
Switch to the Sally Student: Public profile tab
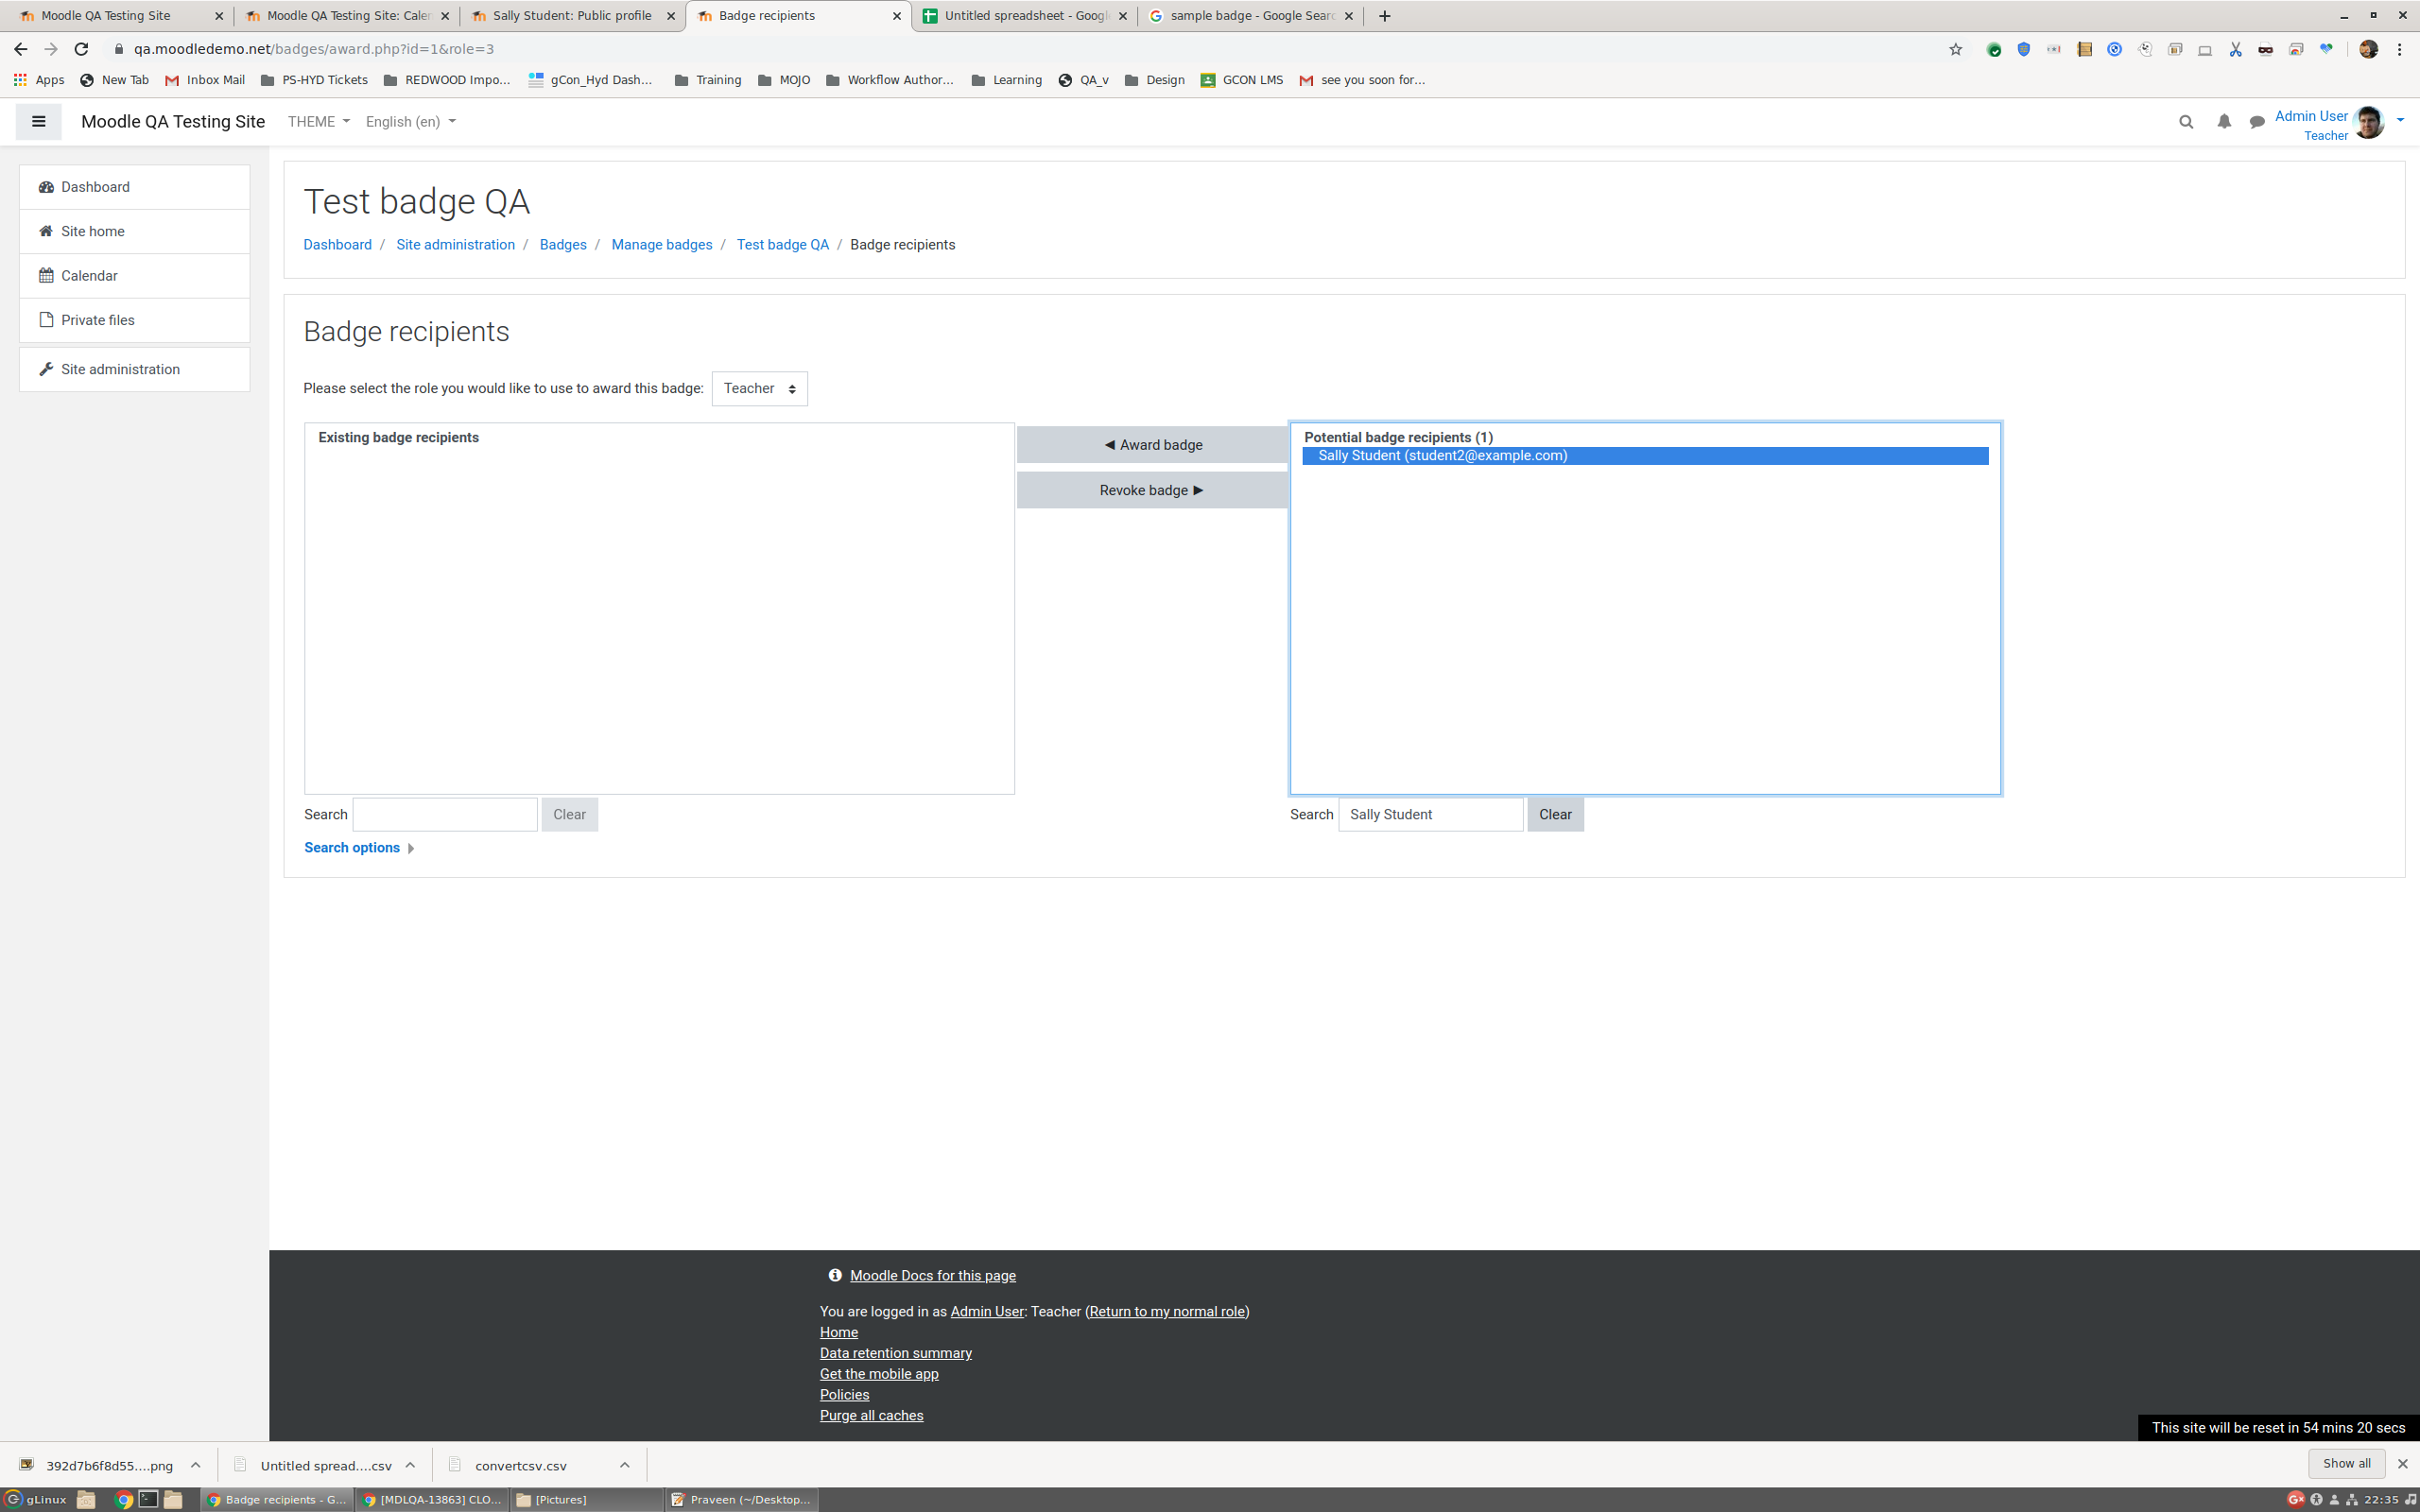click(x=572, y=16)
